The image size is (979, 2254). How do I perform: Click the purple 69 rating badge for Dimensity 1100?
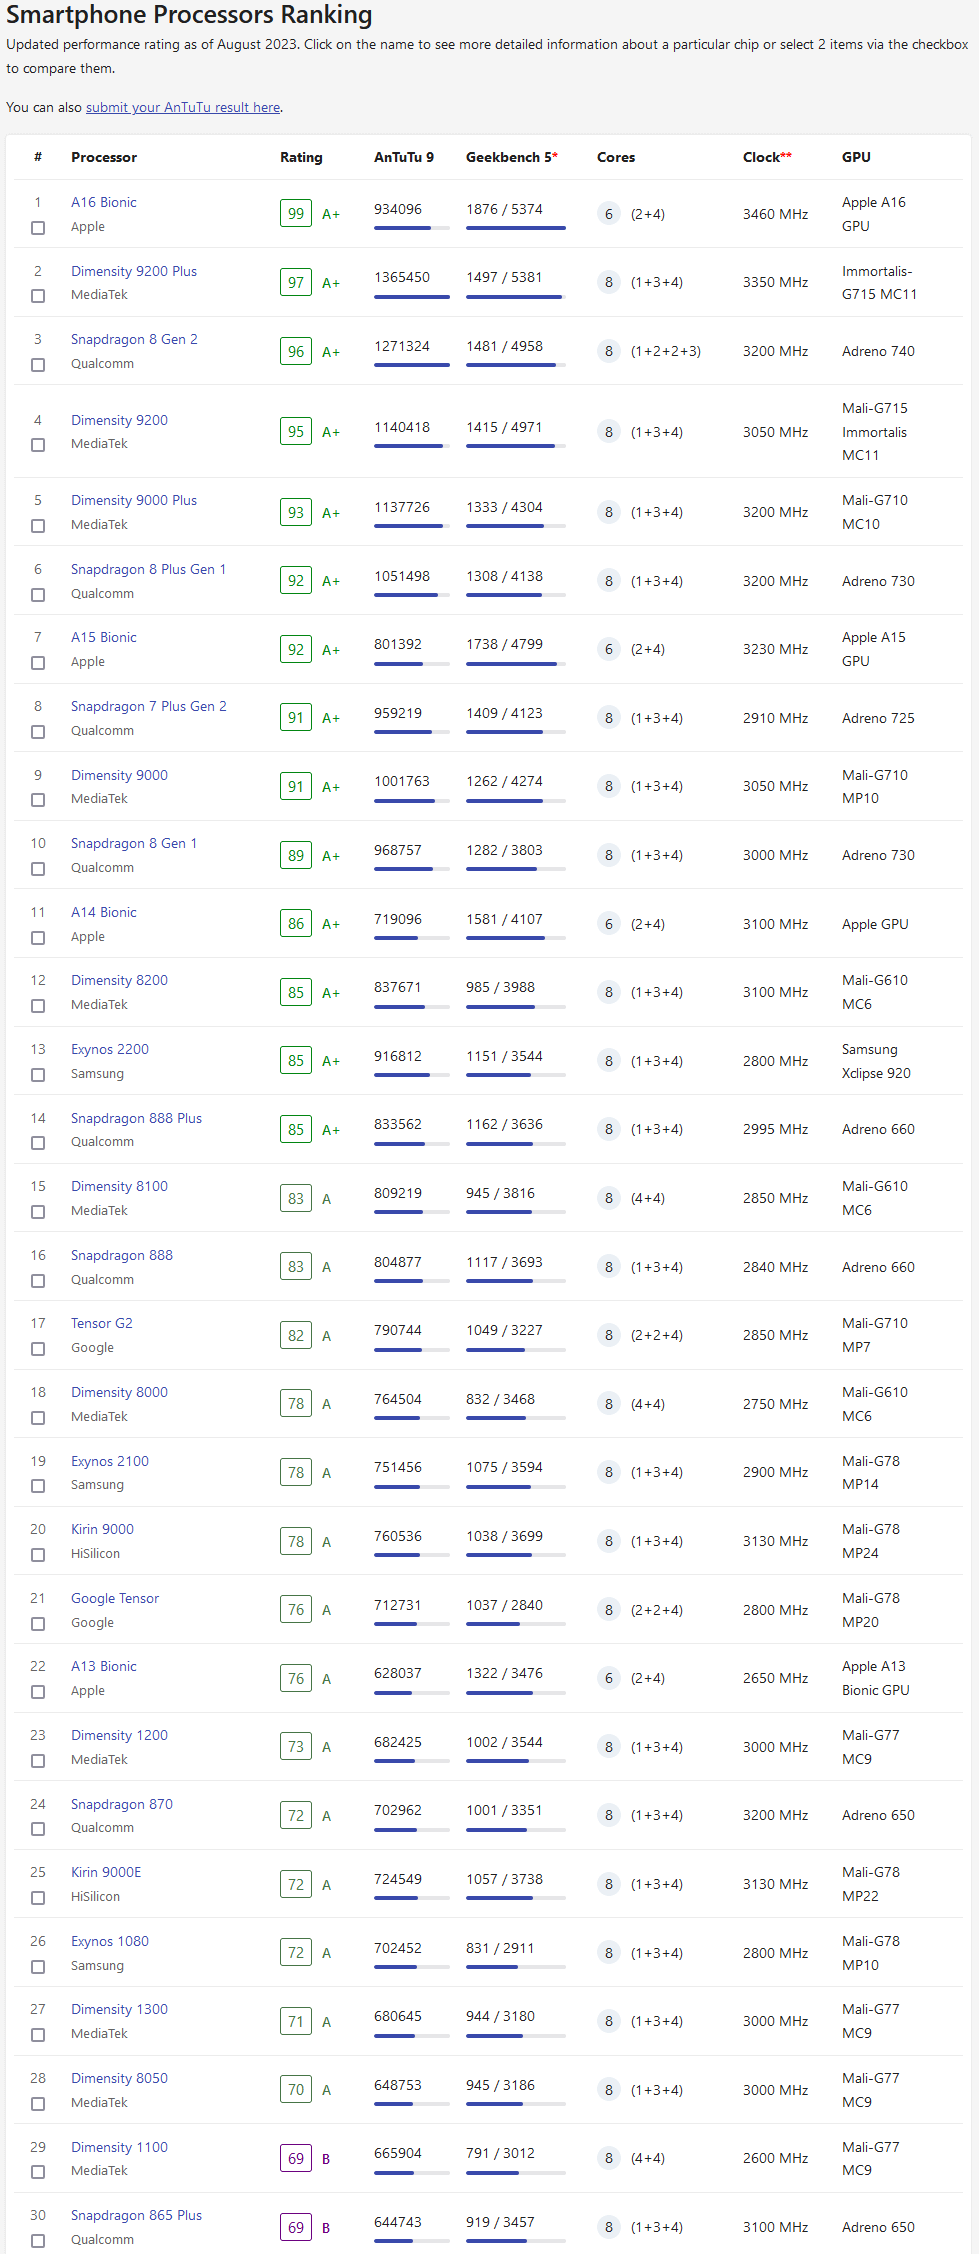(x=296, y=2158)
